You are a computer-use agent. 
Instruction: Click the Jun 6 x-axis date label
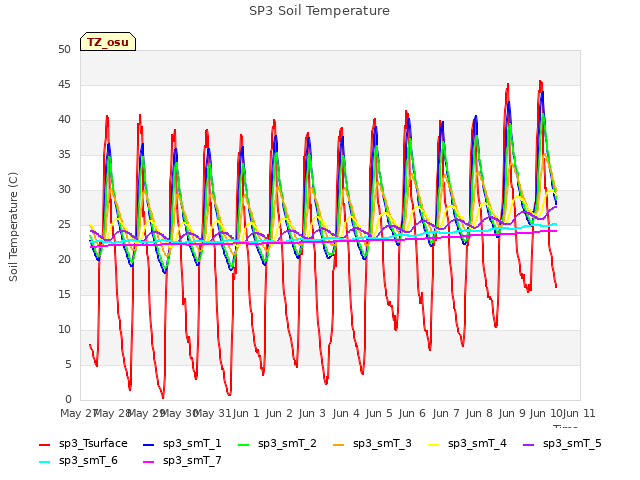pos(412,413)
